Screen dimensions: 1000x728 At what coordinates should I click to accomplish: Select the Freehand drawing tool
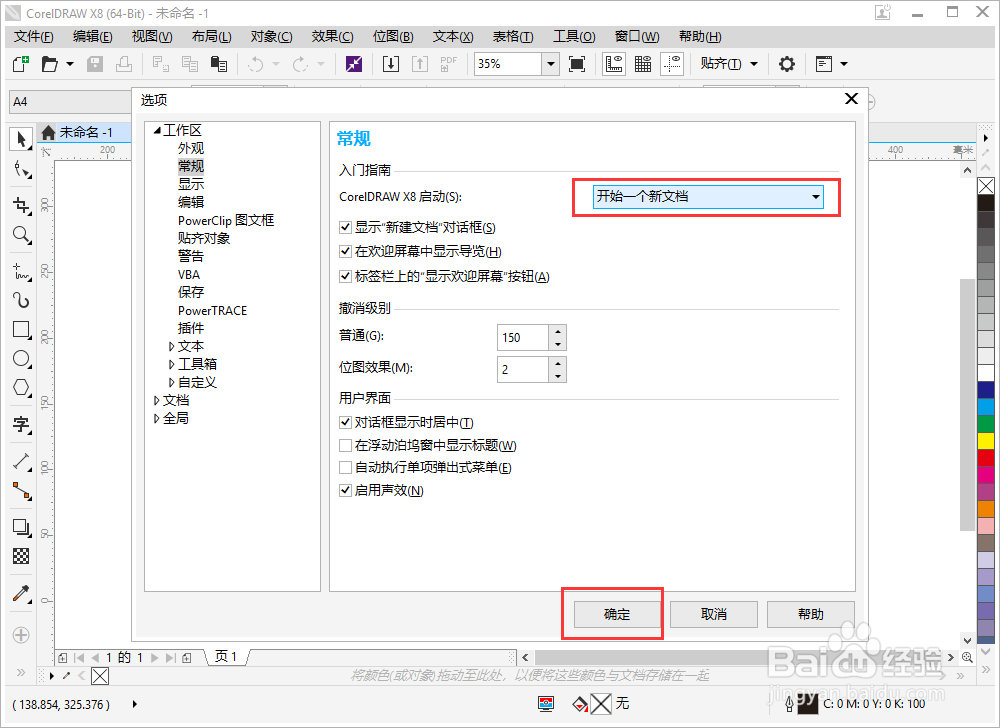[x=22, y=272]
